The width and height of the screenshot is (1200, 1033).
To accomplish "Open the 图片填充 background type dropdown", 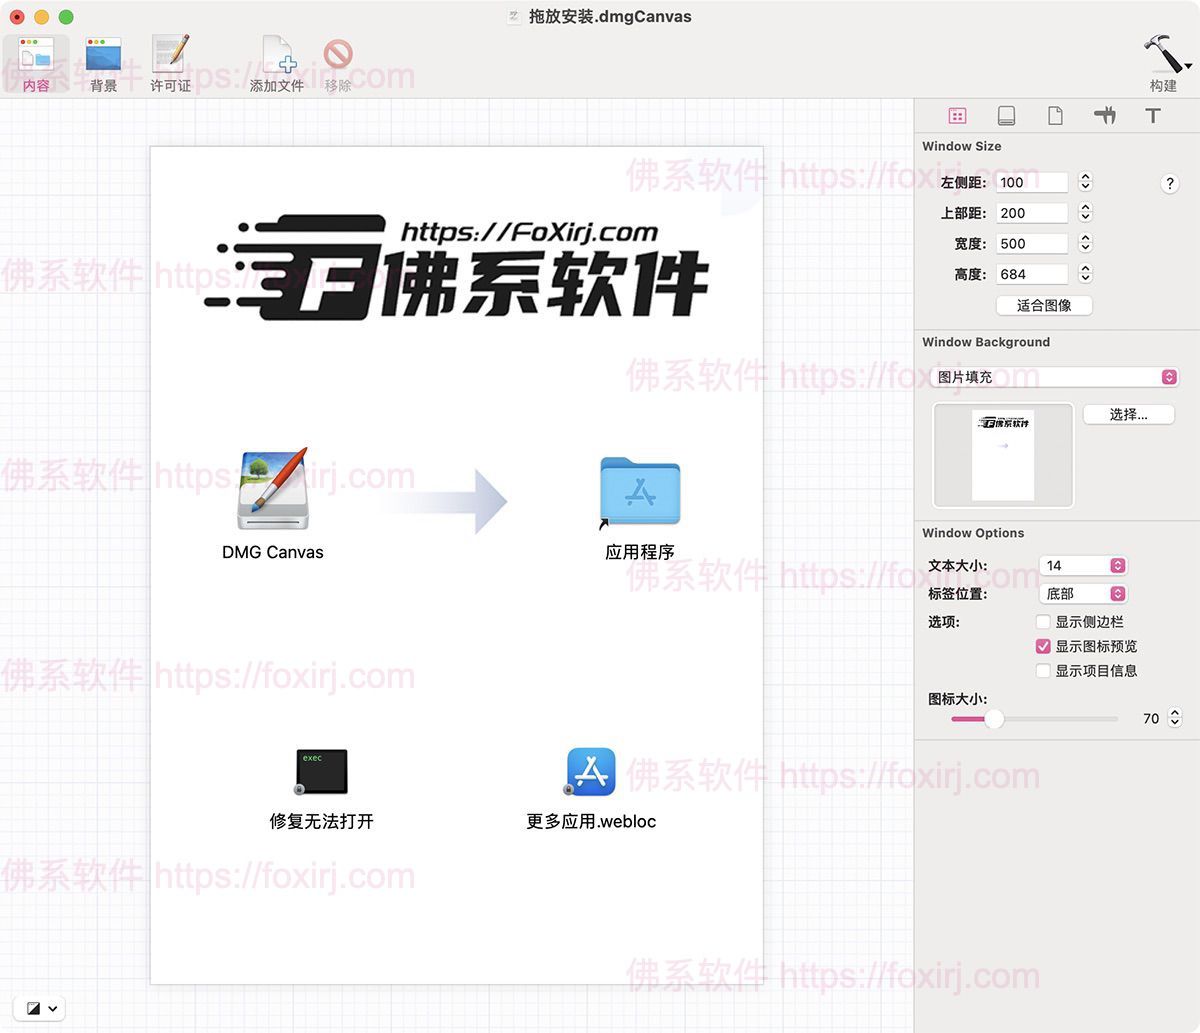I will click(x=1054, y=377).
